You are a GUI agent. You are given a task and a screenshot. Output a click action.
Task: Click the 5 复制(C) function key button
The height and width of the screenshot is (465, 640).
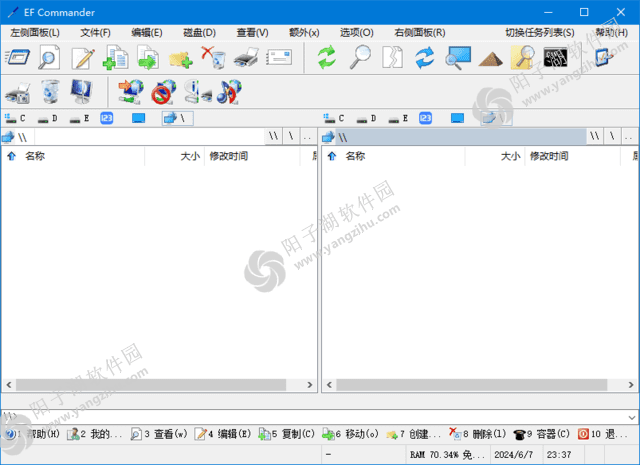pyautogui.click(x=287, y=434)
